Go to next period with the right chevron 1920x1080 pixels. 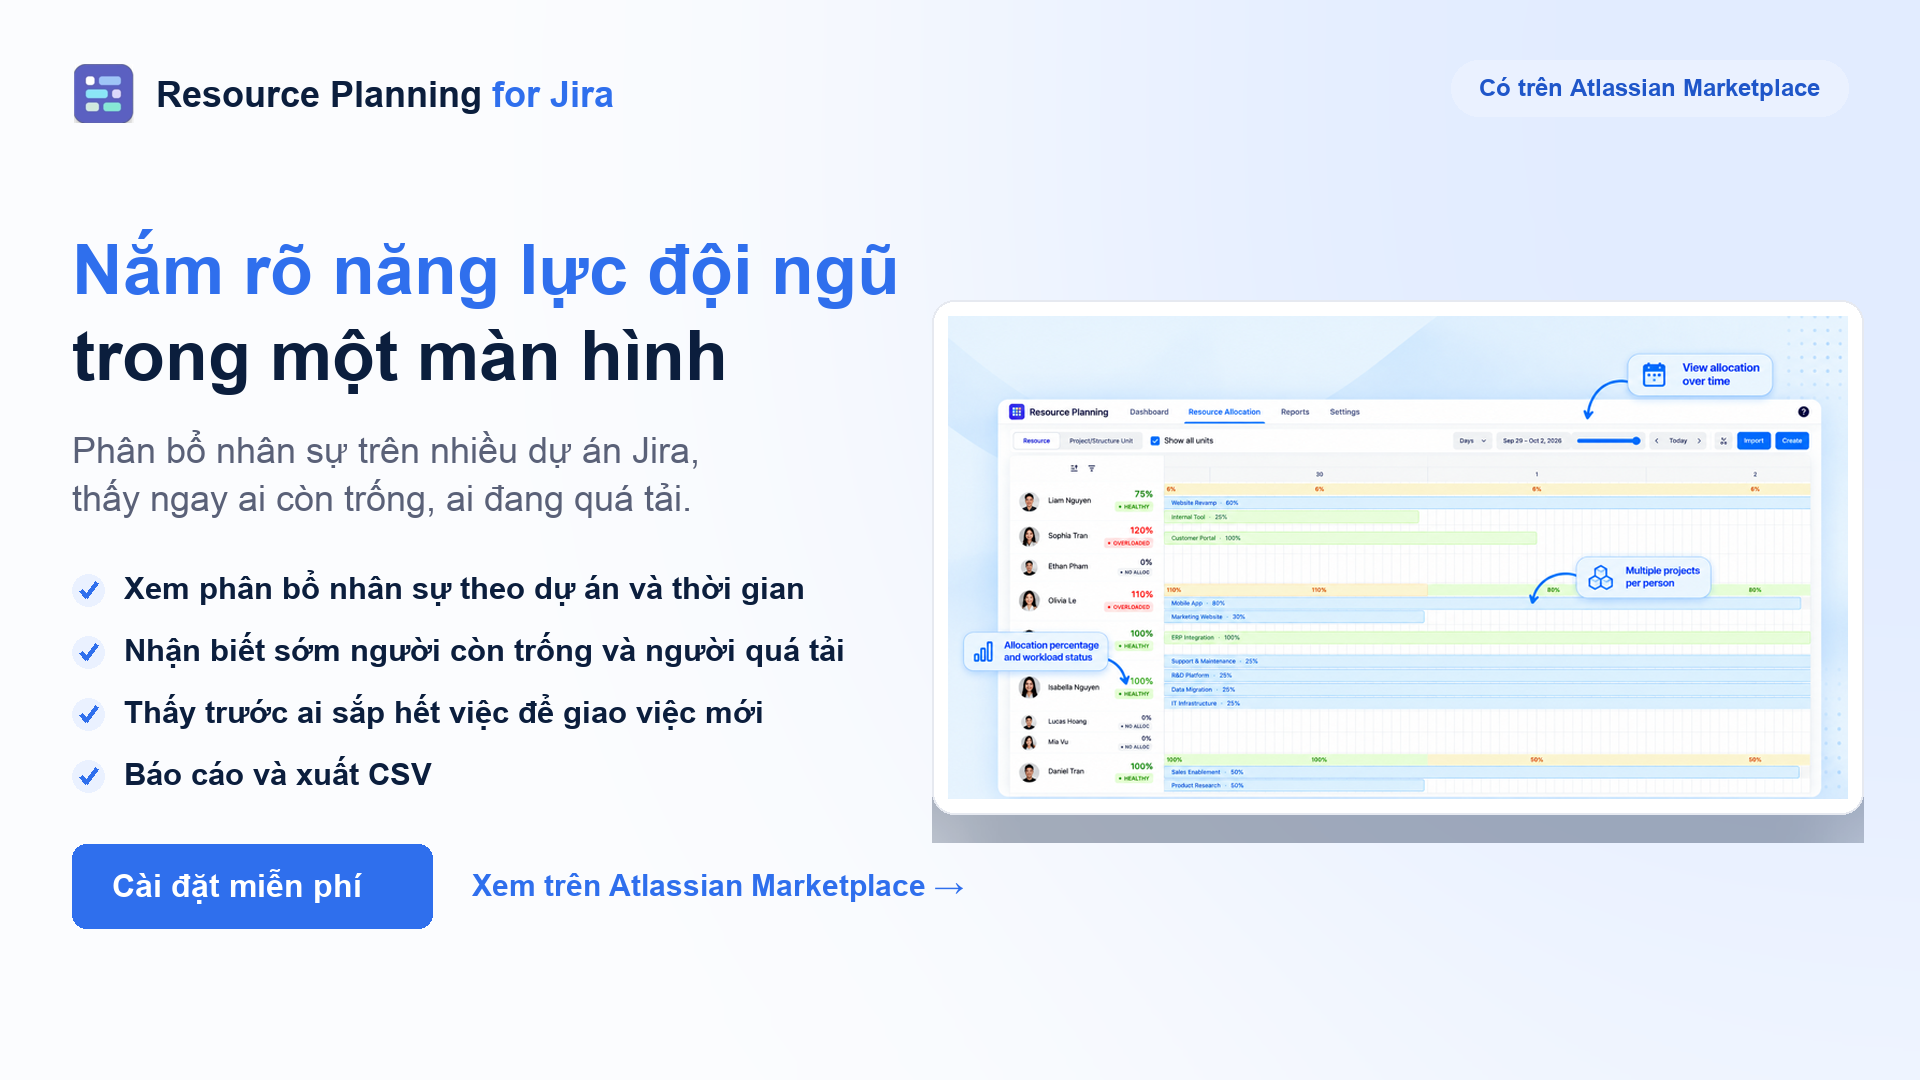click(x=1699, y=441)
